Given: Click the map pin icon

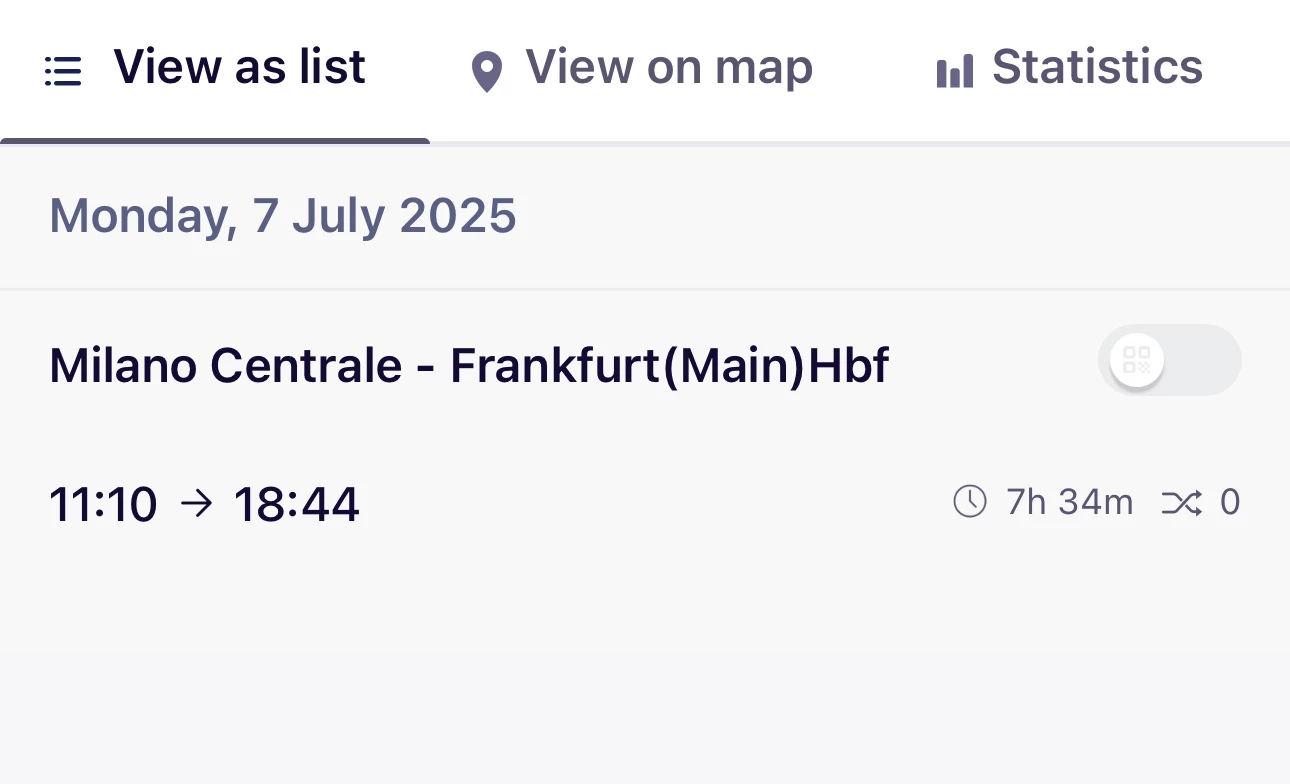Looking at the screenshot, I should (487, 72).
